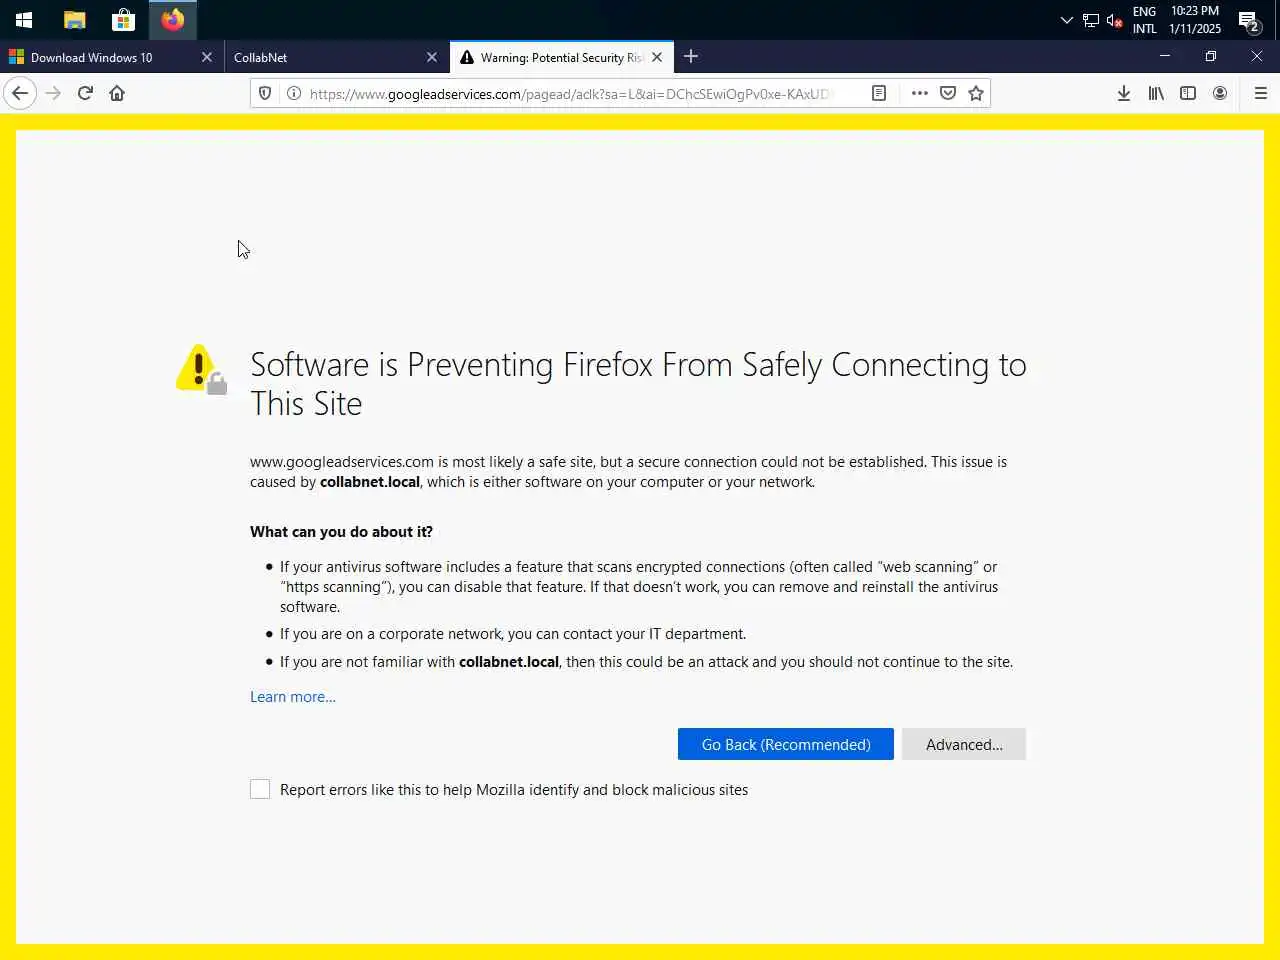Minimize the Firefox window
Screen dimensions: 1280x960
click(1165, 57)
